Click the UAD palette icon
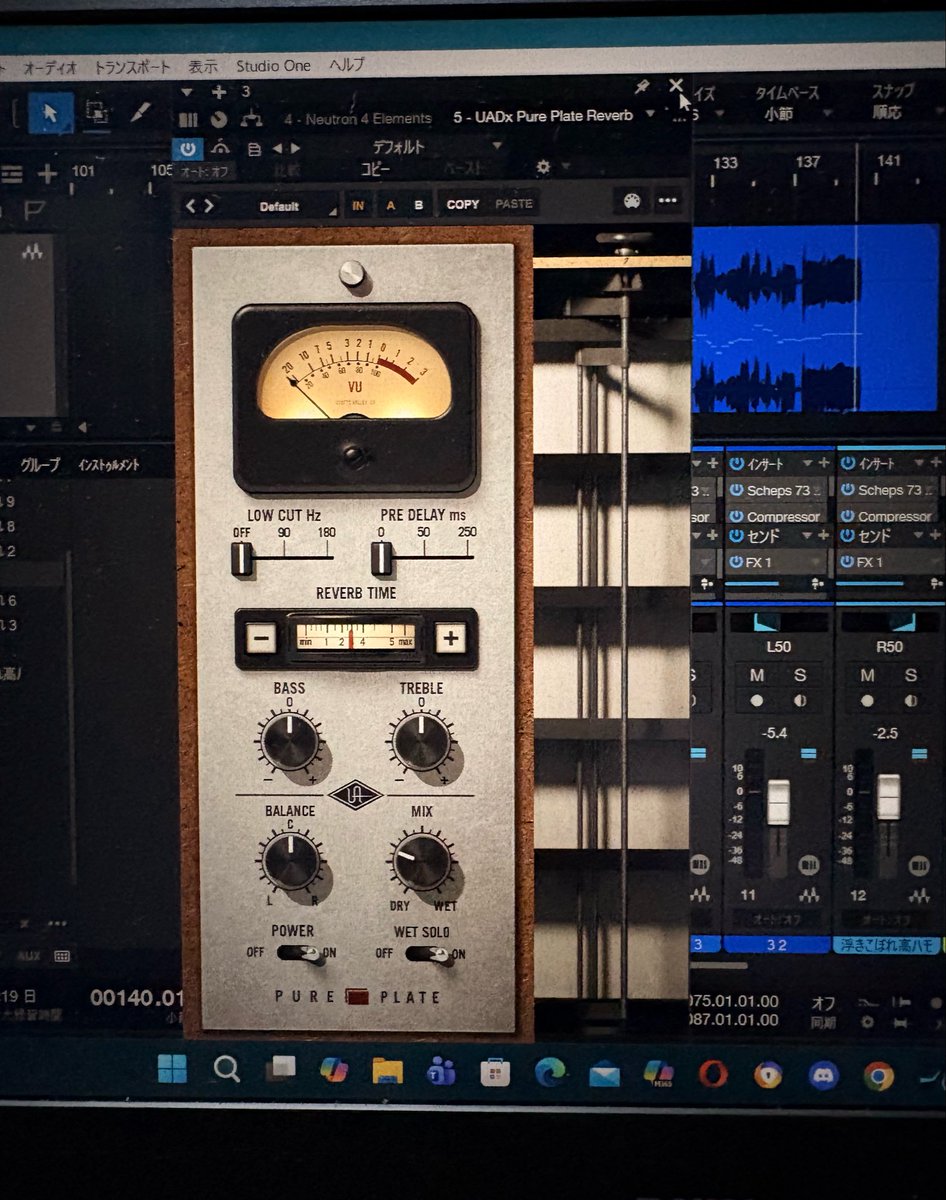Screen dimensions: 946x1200 631,201
